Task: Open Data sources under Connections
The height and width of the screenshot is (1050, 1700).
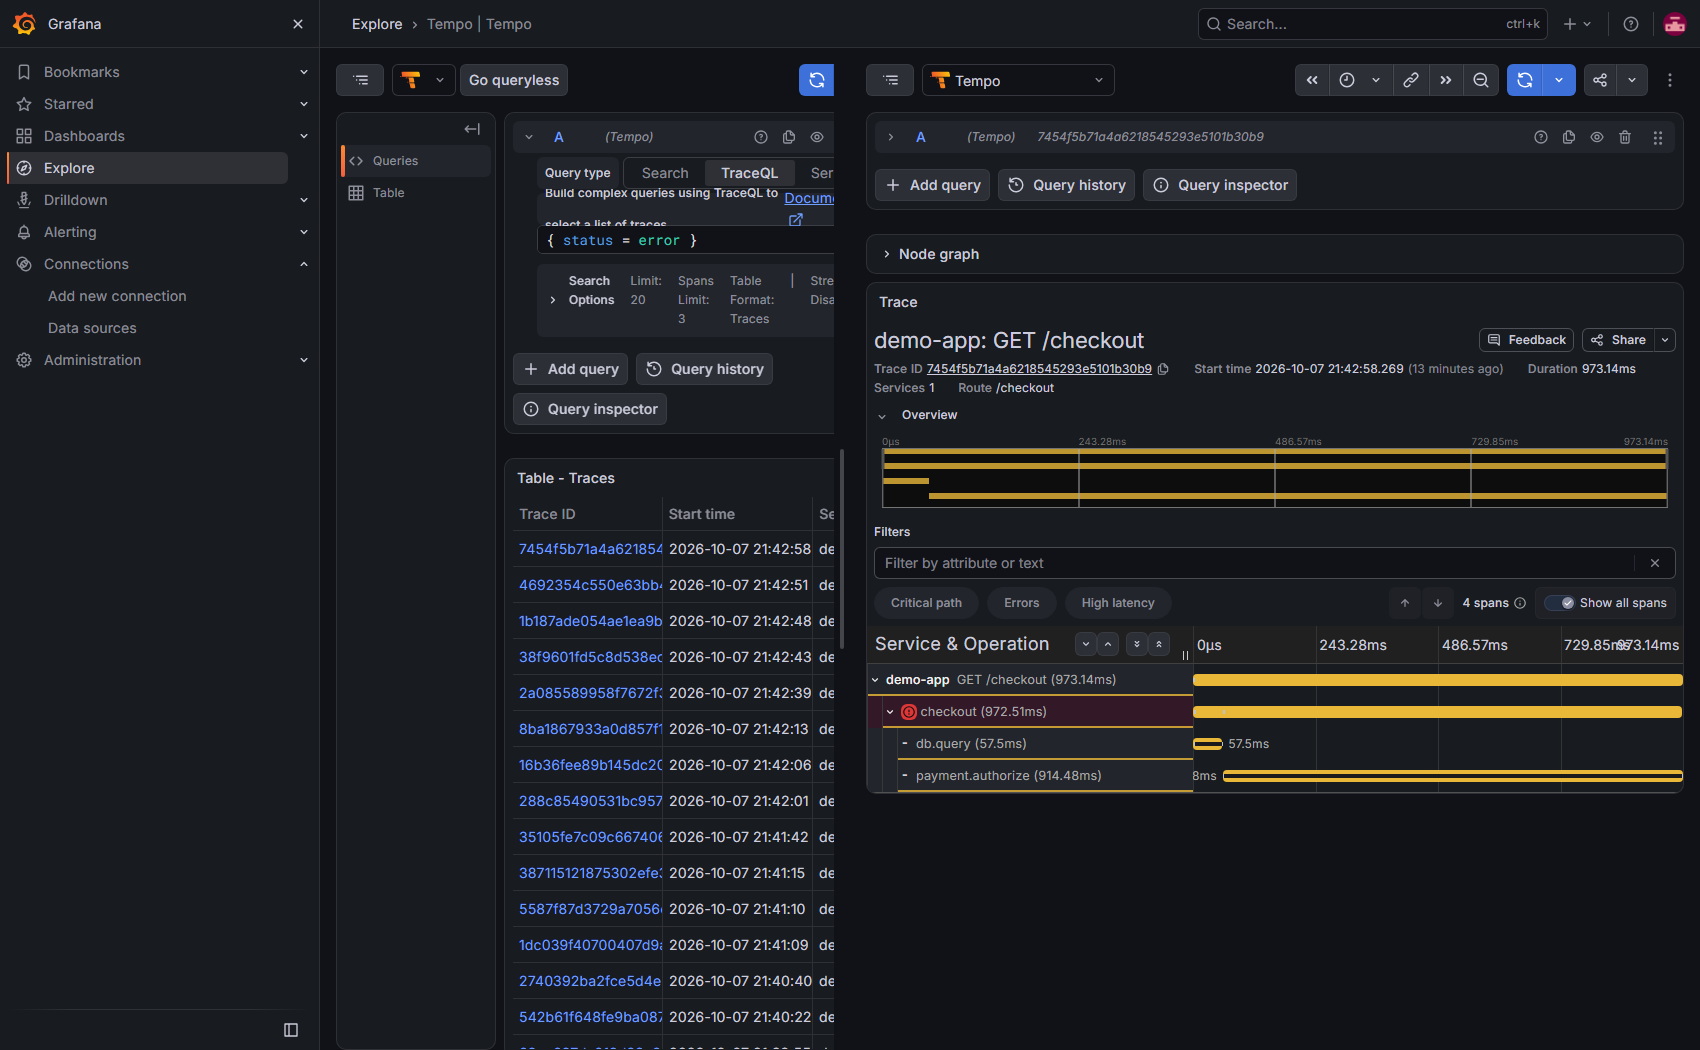Action: coord(92,328)
